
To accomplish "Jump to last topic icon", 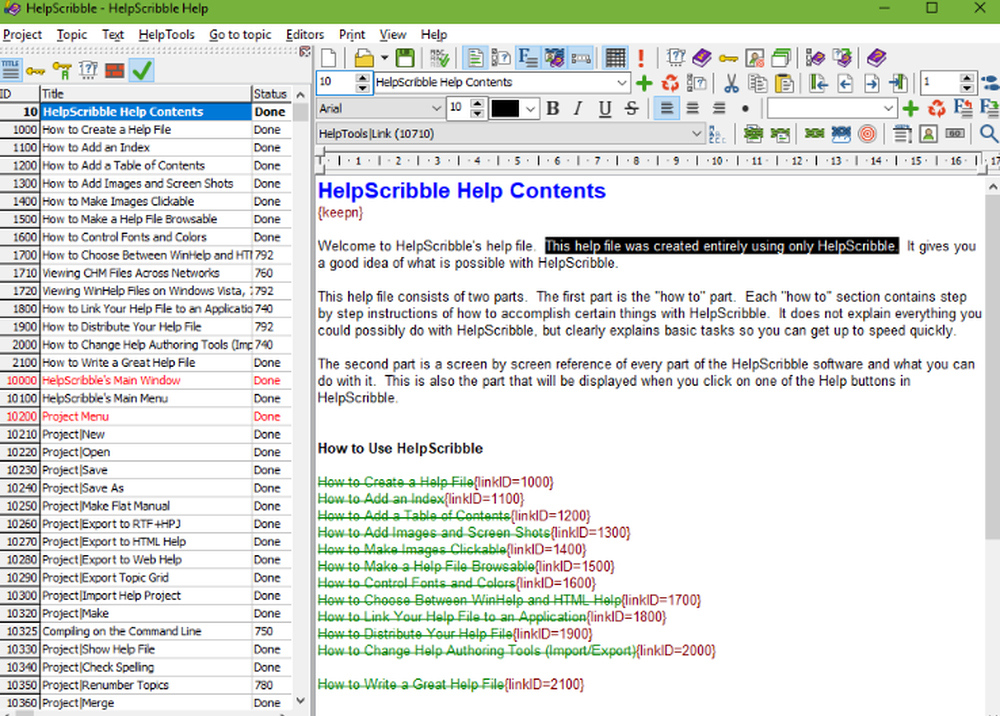I will tap(898, 83).
